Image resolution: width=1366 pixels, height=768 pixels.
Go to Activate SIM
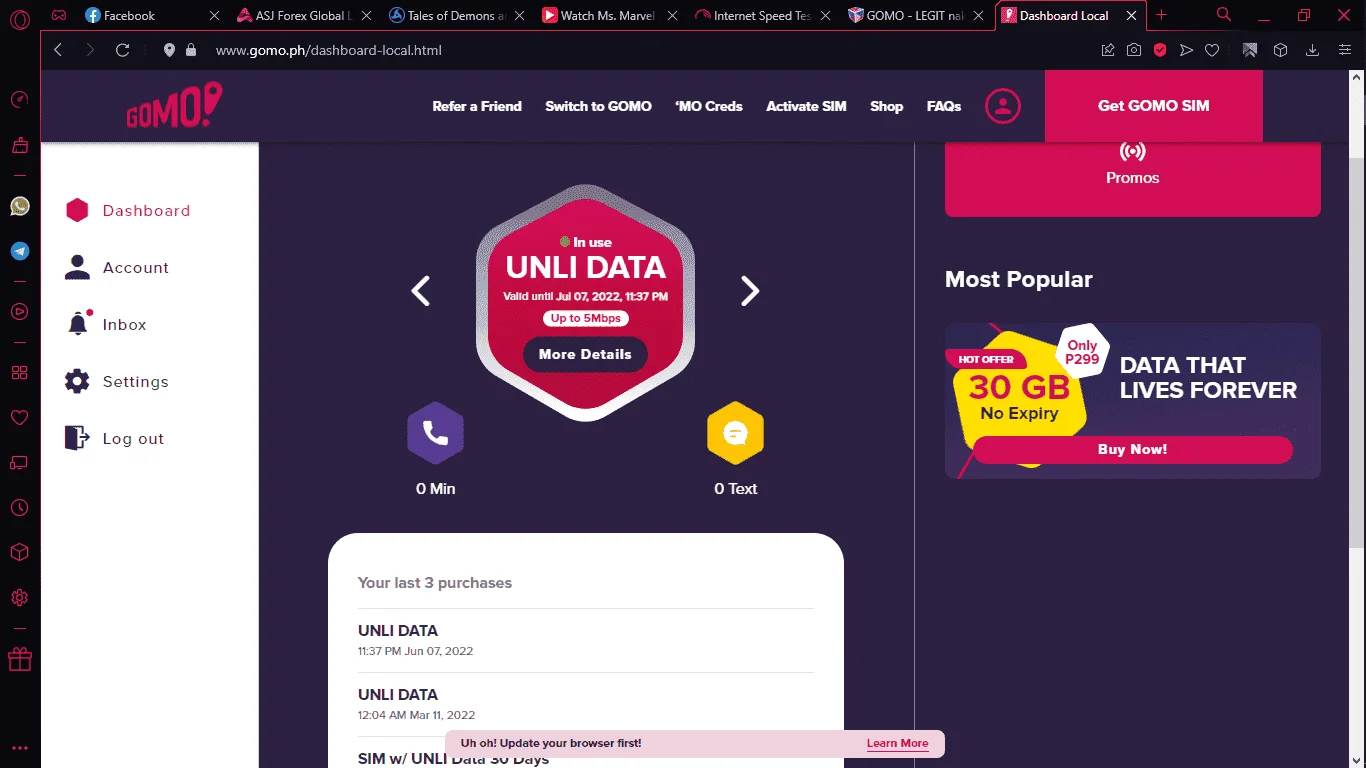tap(806, 106)
